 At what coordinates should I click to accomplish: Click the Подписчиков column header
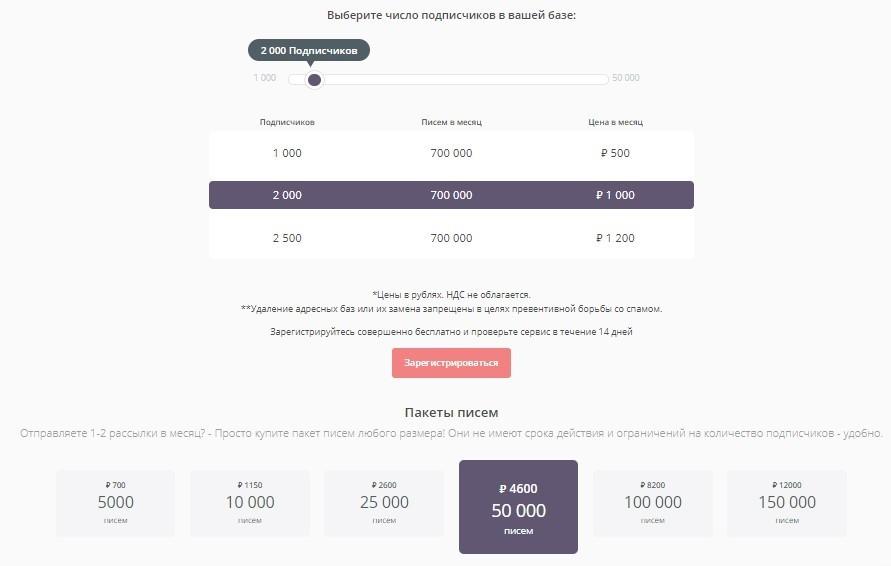(x=287, y=122)
